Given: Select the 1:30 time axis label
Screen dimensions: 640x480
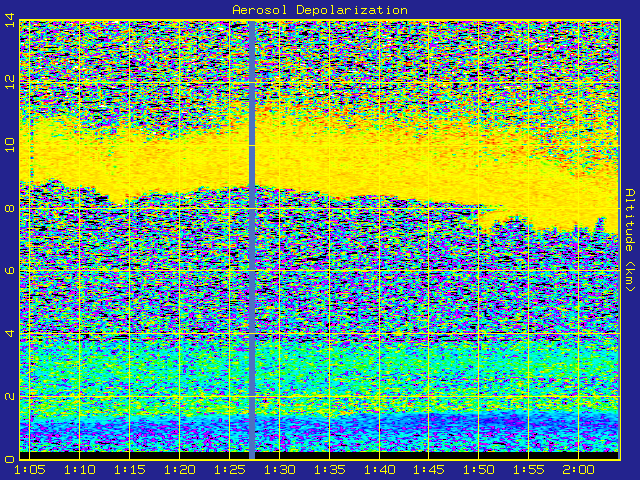Looking at the screenshot, I should pos(280,470).
